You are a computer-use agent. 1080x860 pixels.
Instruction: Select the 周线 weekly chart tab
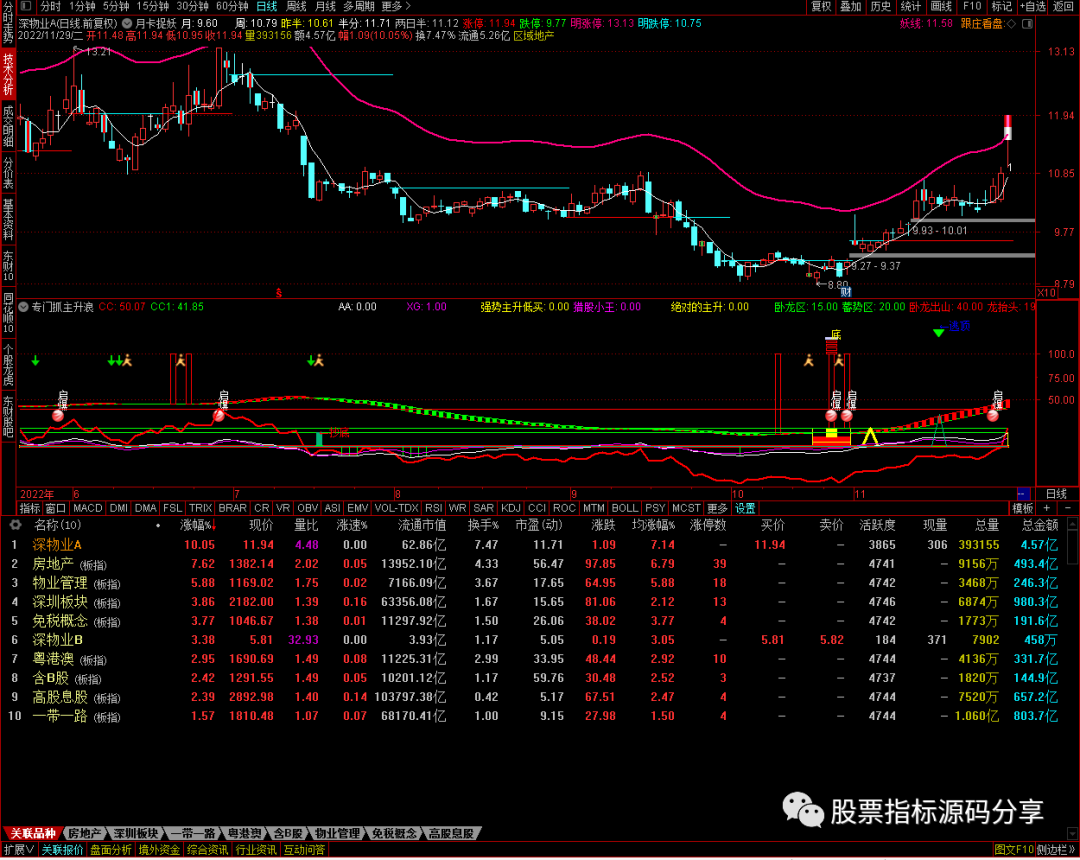point(296,6)
